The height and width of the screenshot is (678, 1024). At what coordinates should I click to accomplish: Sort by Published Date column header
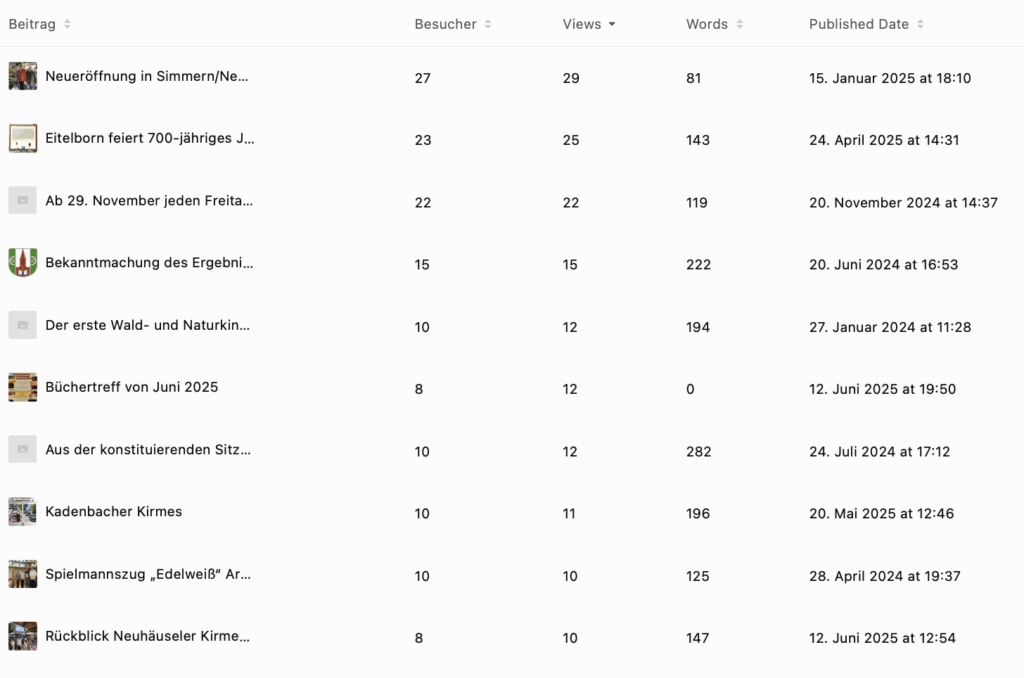pyautogui.click(x=920, y=24)
